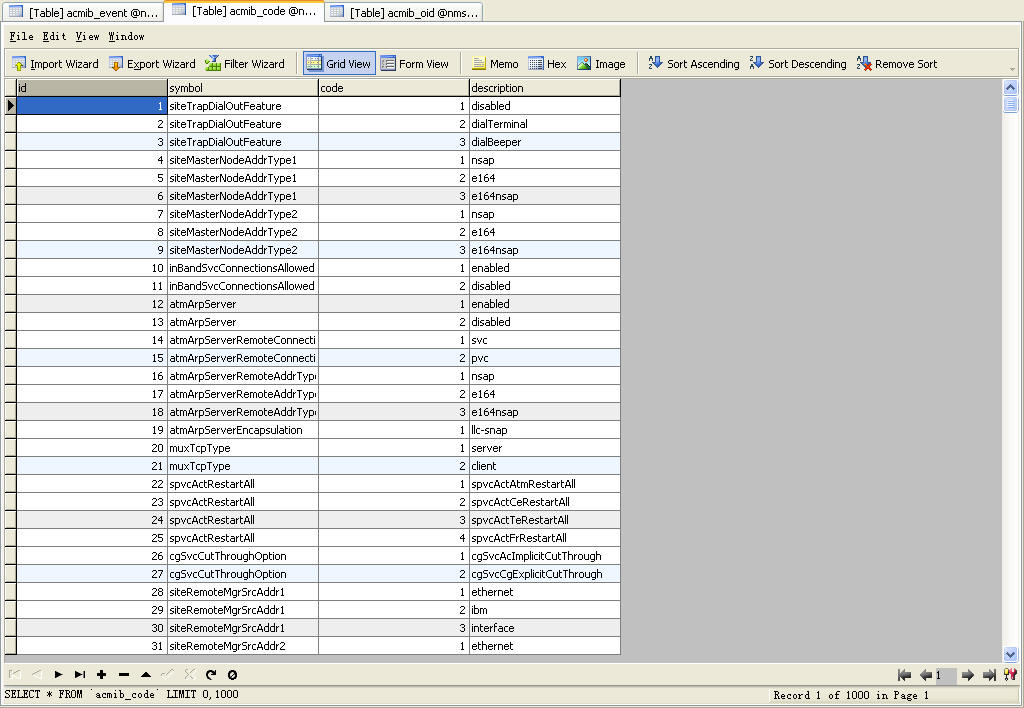Open the record limit settings icon
The image size is (1024, 708).
pos(1010,675)
